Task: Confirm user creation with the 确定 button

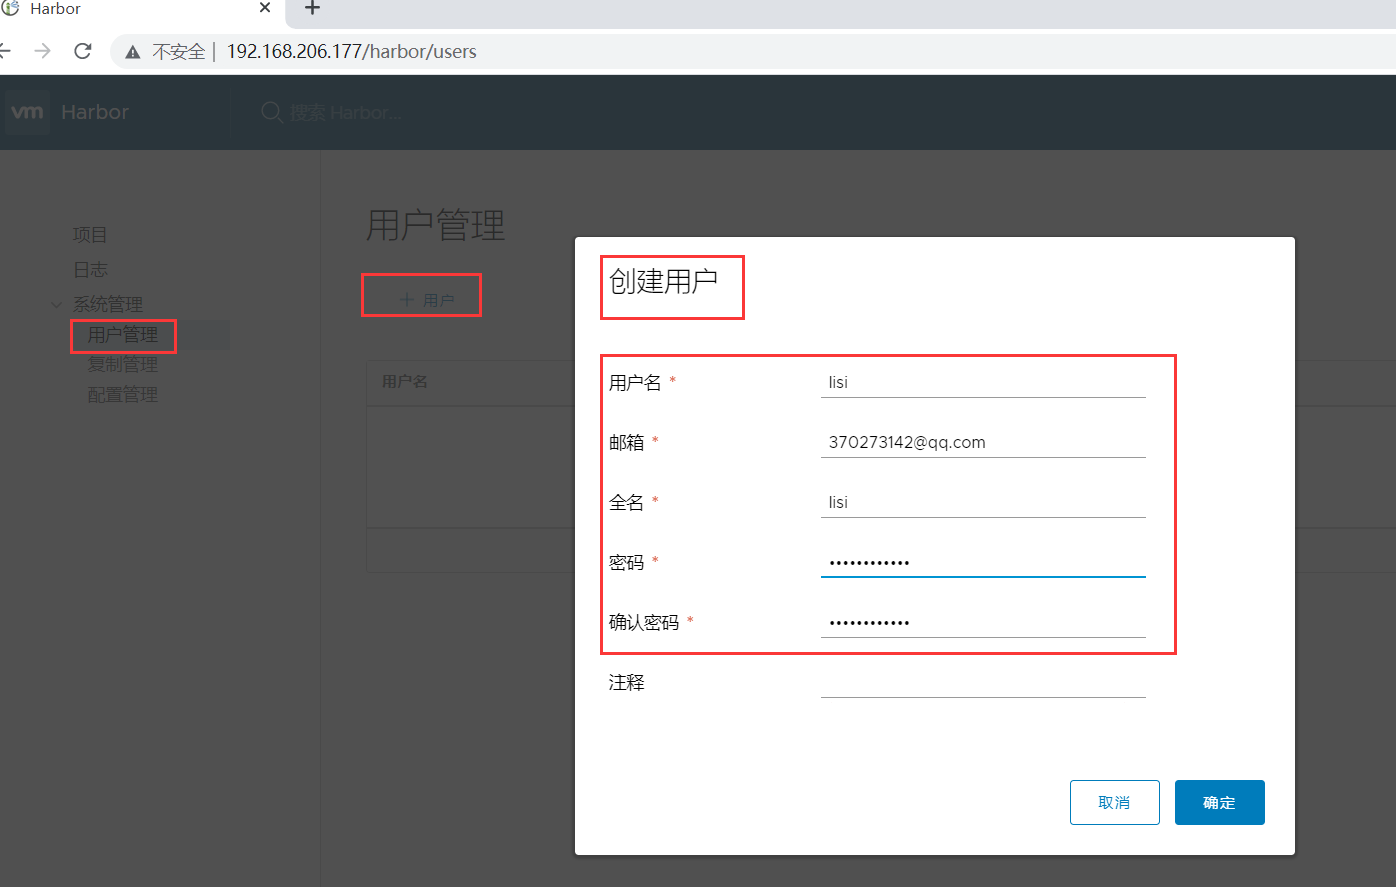Action: pyautogui.click(x=1219, y=802)
